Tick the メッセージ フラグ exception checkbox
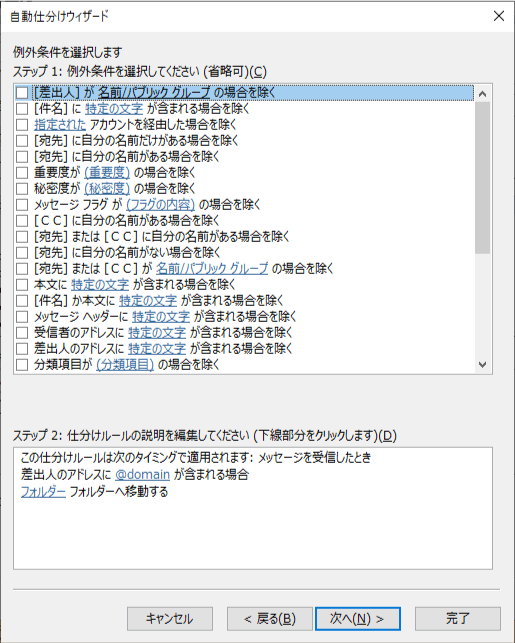 pyautogui.click(x=22, y=205)
